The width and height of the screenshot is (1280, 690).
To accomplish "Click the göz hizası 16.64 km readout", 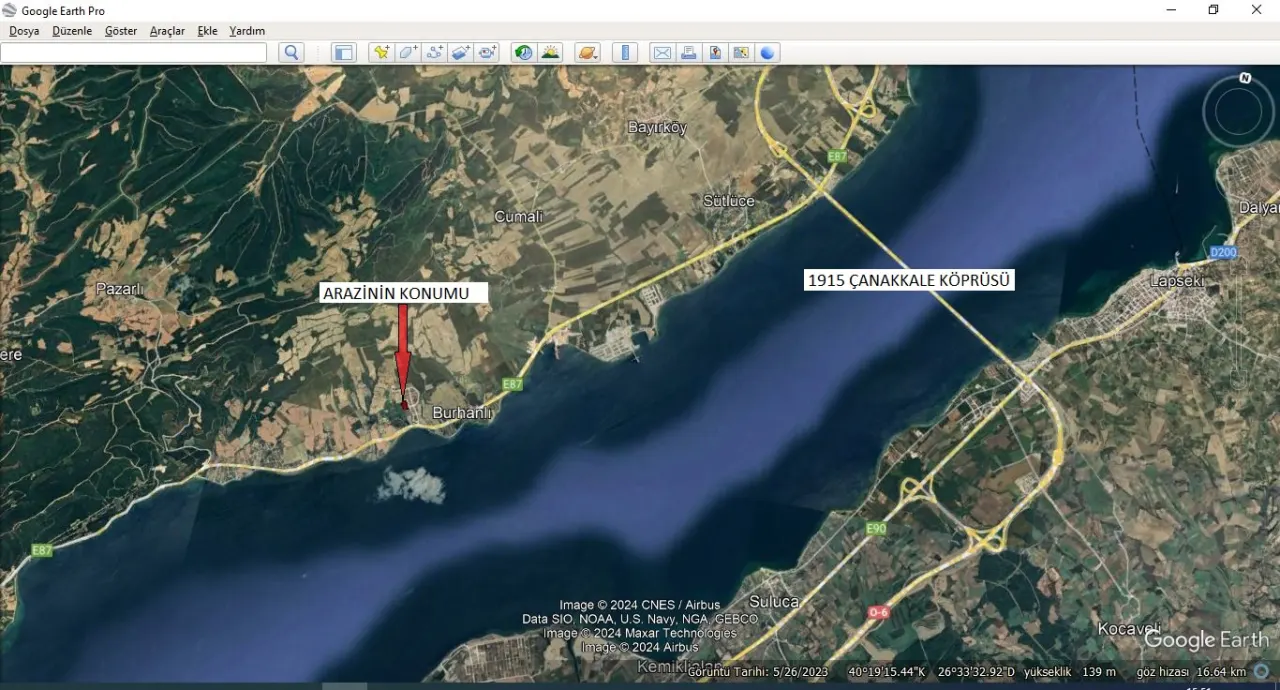I will pos(1191,672).
